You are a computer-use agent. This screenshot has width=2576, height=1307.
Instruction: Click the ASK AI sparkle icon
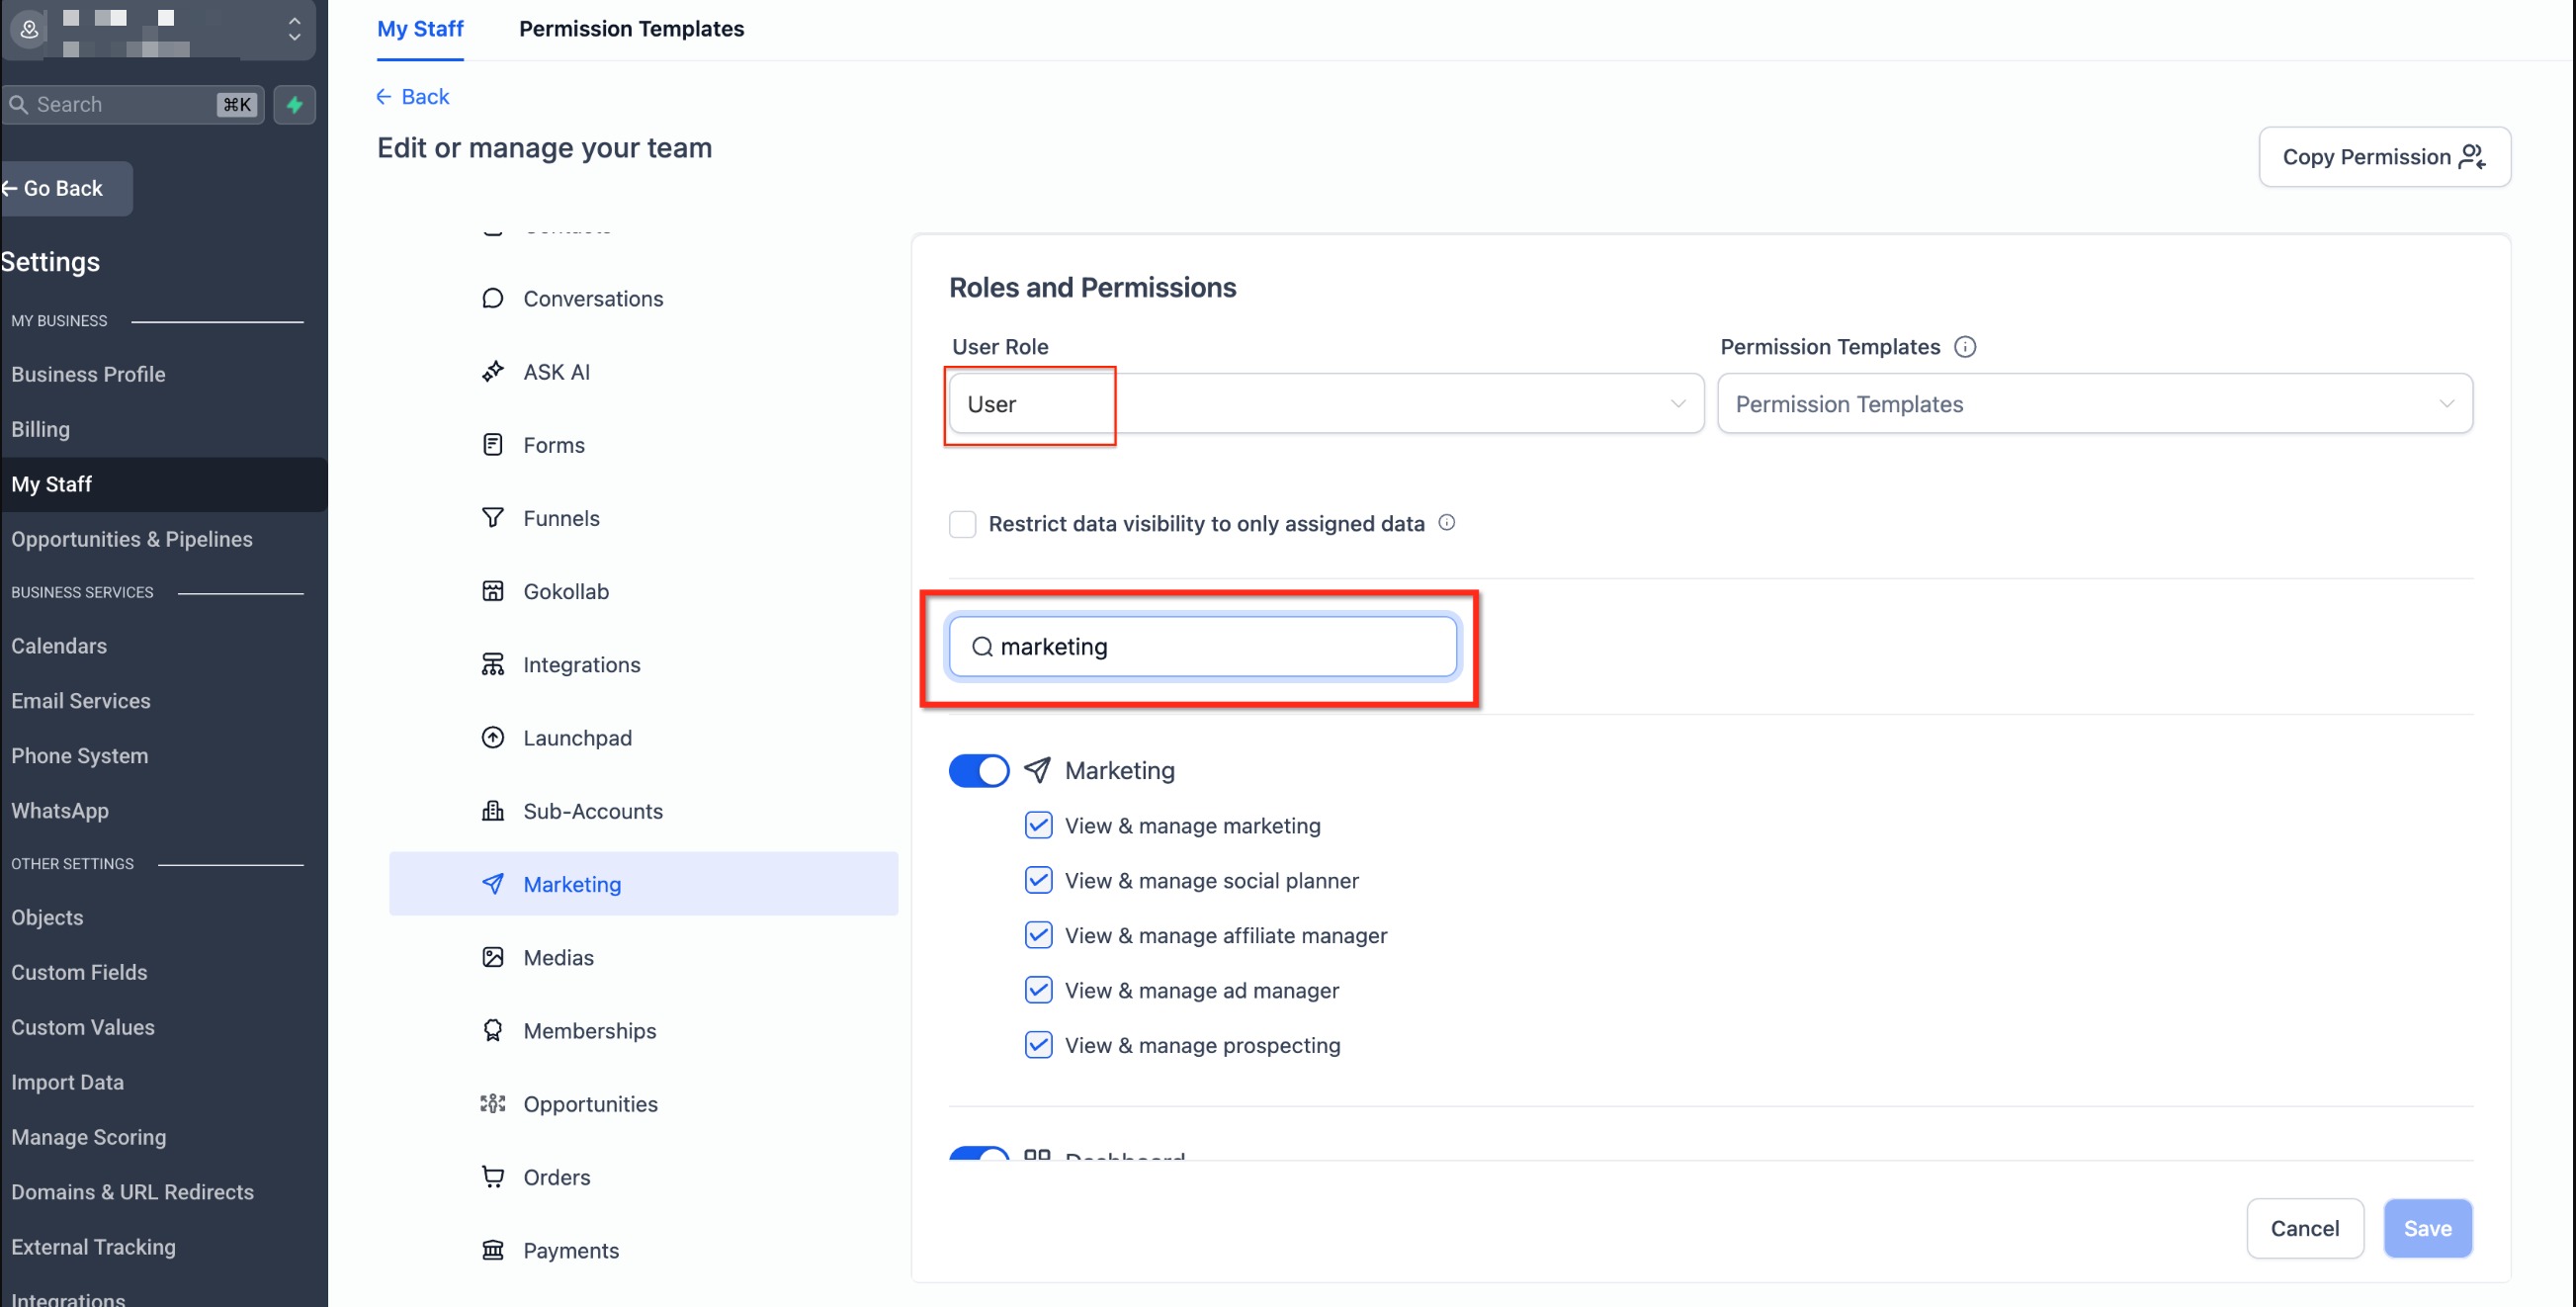tap(492, 371)
